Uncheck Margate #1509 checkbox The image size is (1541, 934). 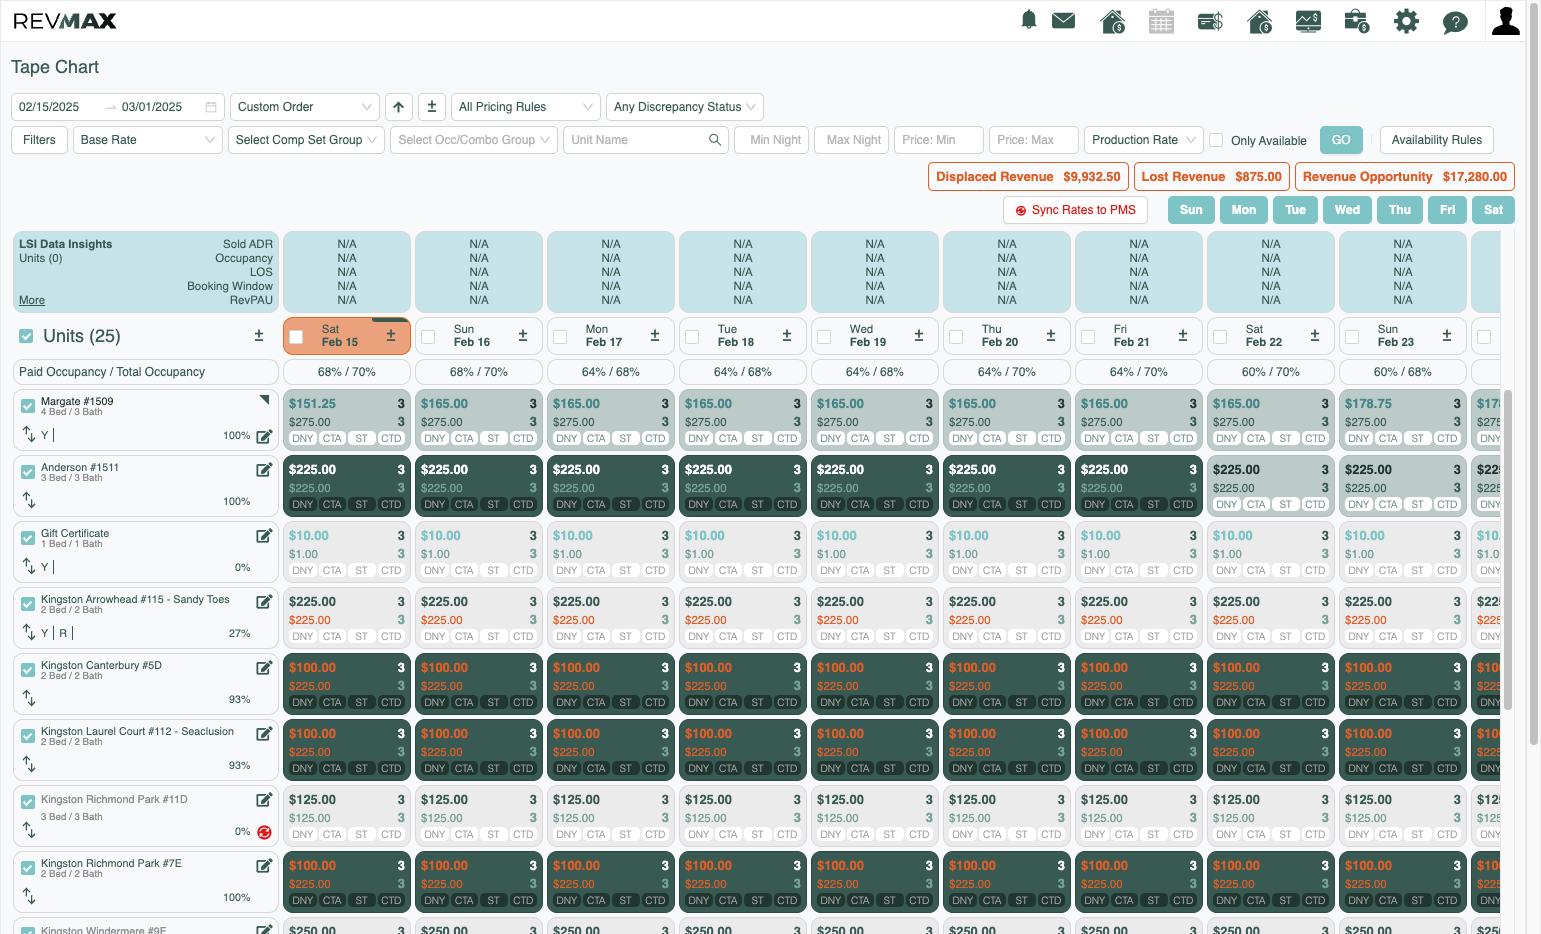coord(28,406)
